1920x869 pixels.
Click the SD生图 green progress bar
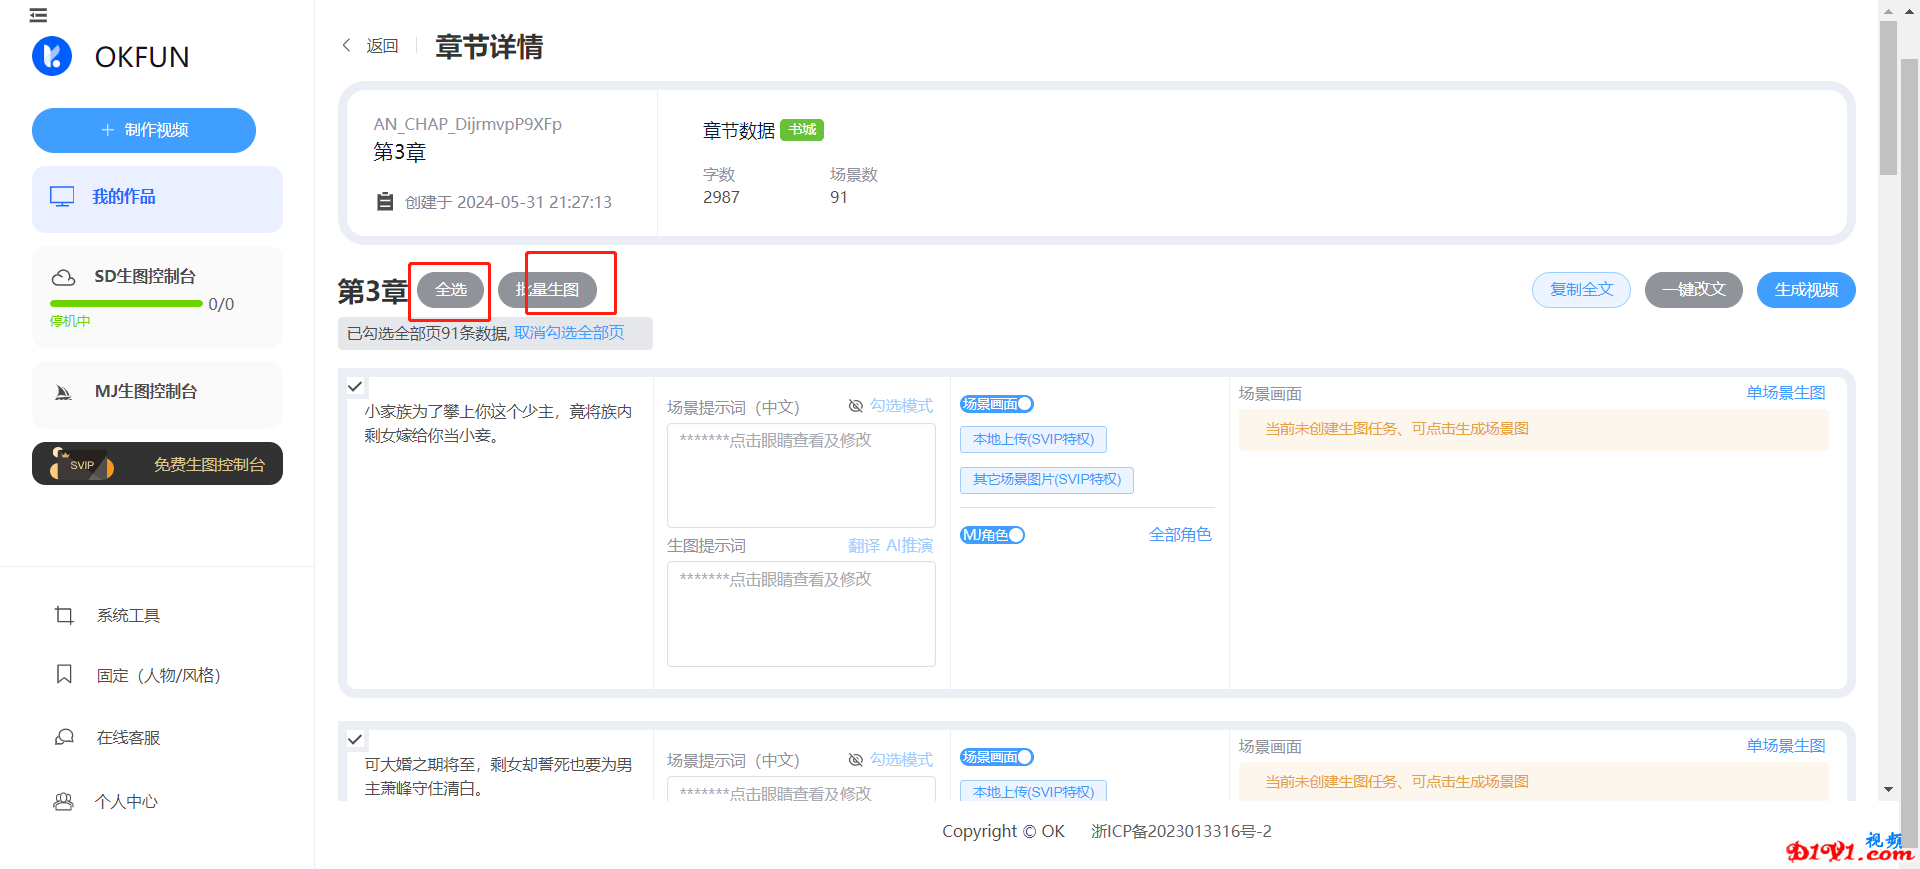point(126,304)
